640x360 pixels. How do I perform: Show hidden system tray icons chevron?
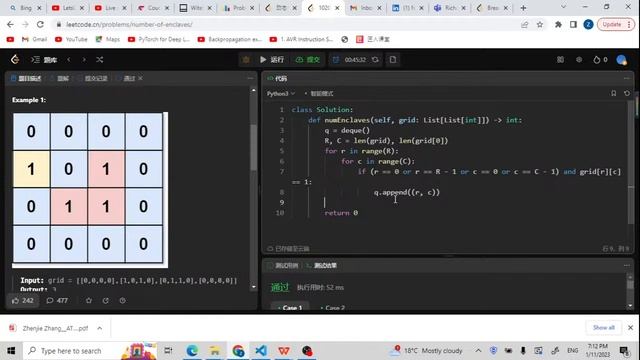tap(478, 351)
